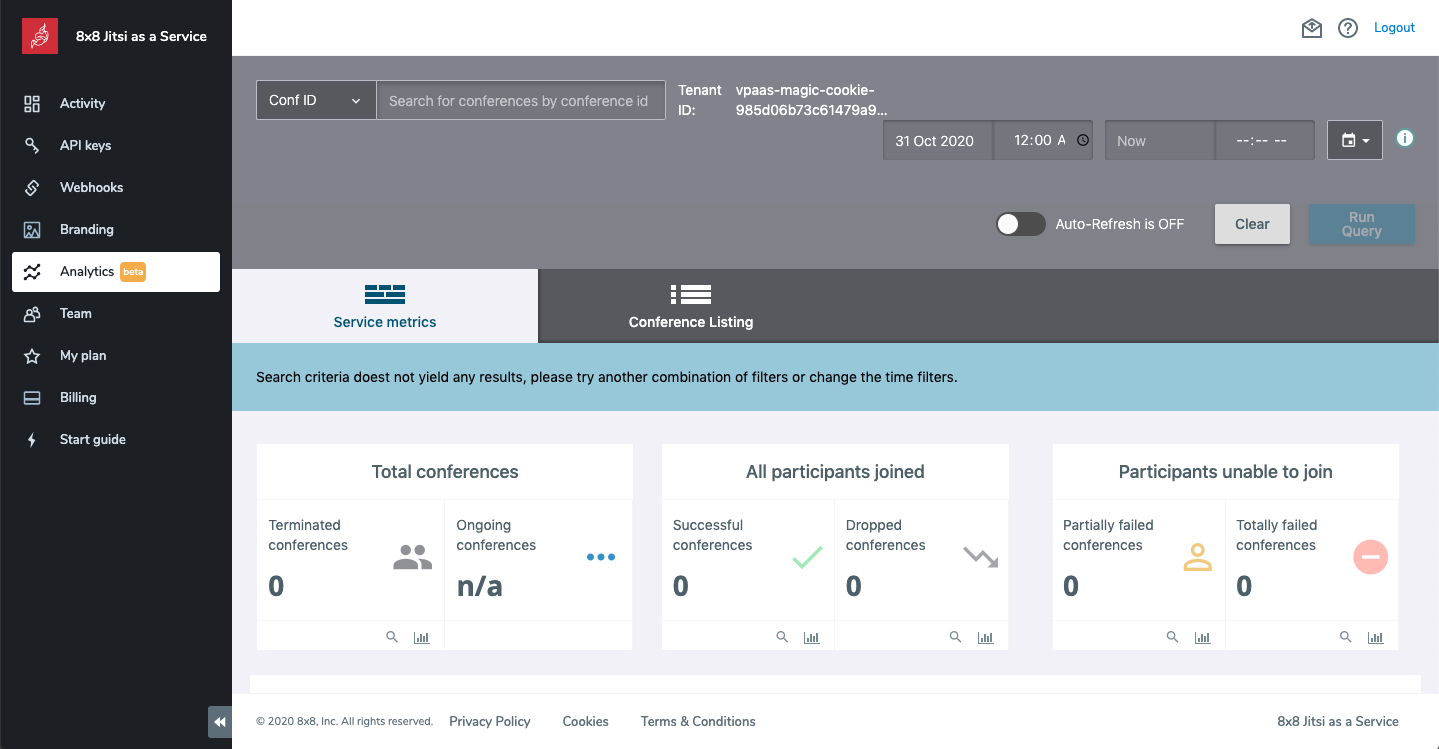Image resolution: width=1439 pixels, height=749 pixels.
Task: Click the Now end date field
Action: point(1160,141)
